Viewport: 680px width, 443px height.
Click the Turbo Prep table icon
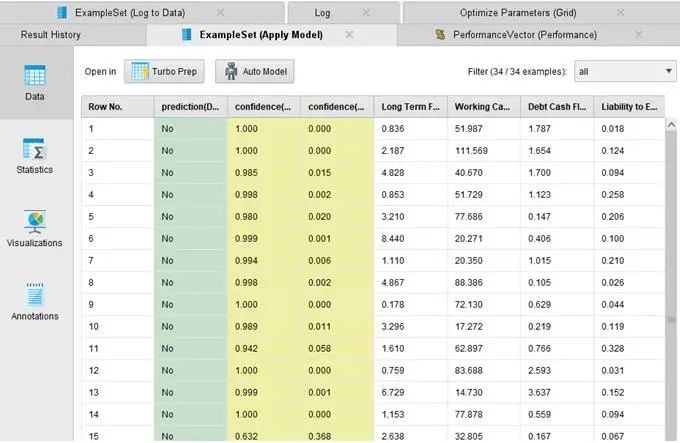pos(140,72)
